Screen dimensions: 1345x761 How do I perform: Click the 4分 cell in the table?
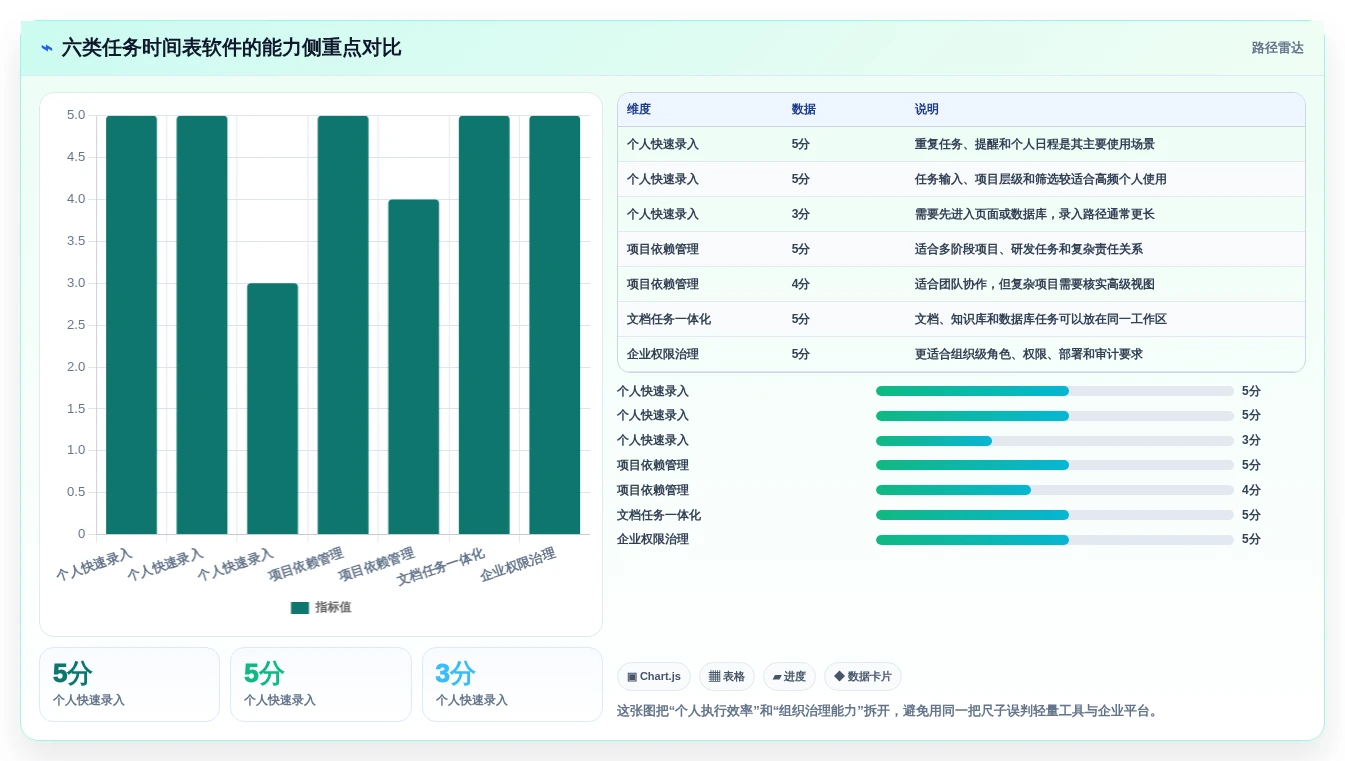pyautogui.click(x=800, y=284)
